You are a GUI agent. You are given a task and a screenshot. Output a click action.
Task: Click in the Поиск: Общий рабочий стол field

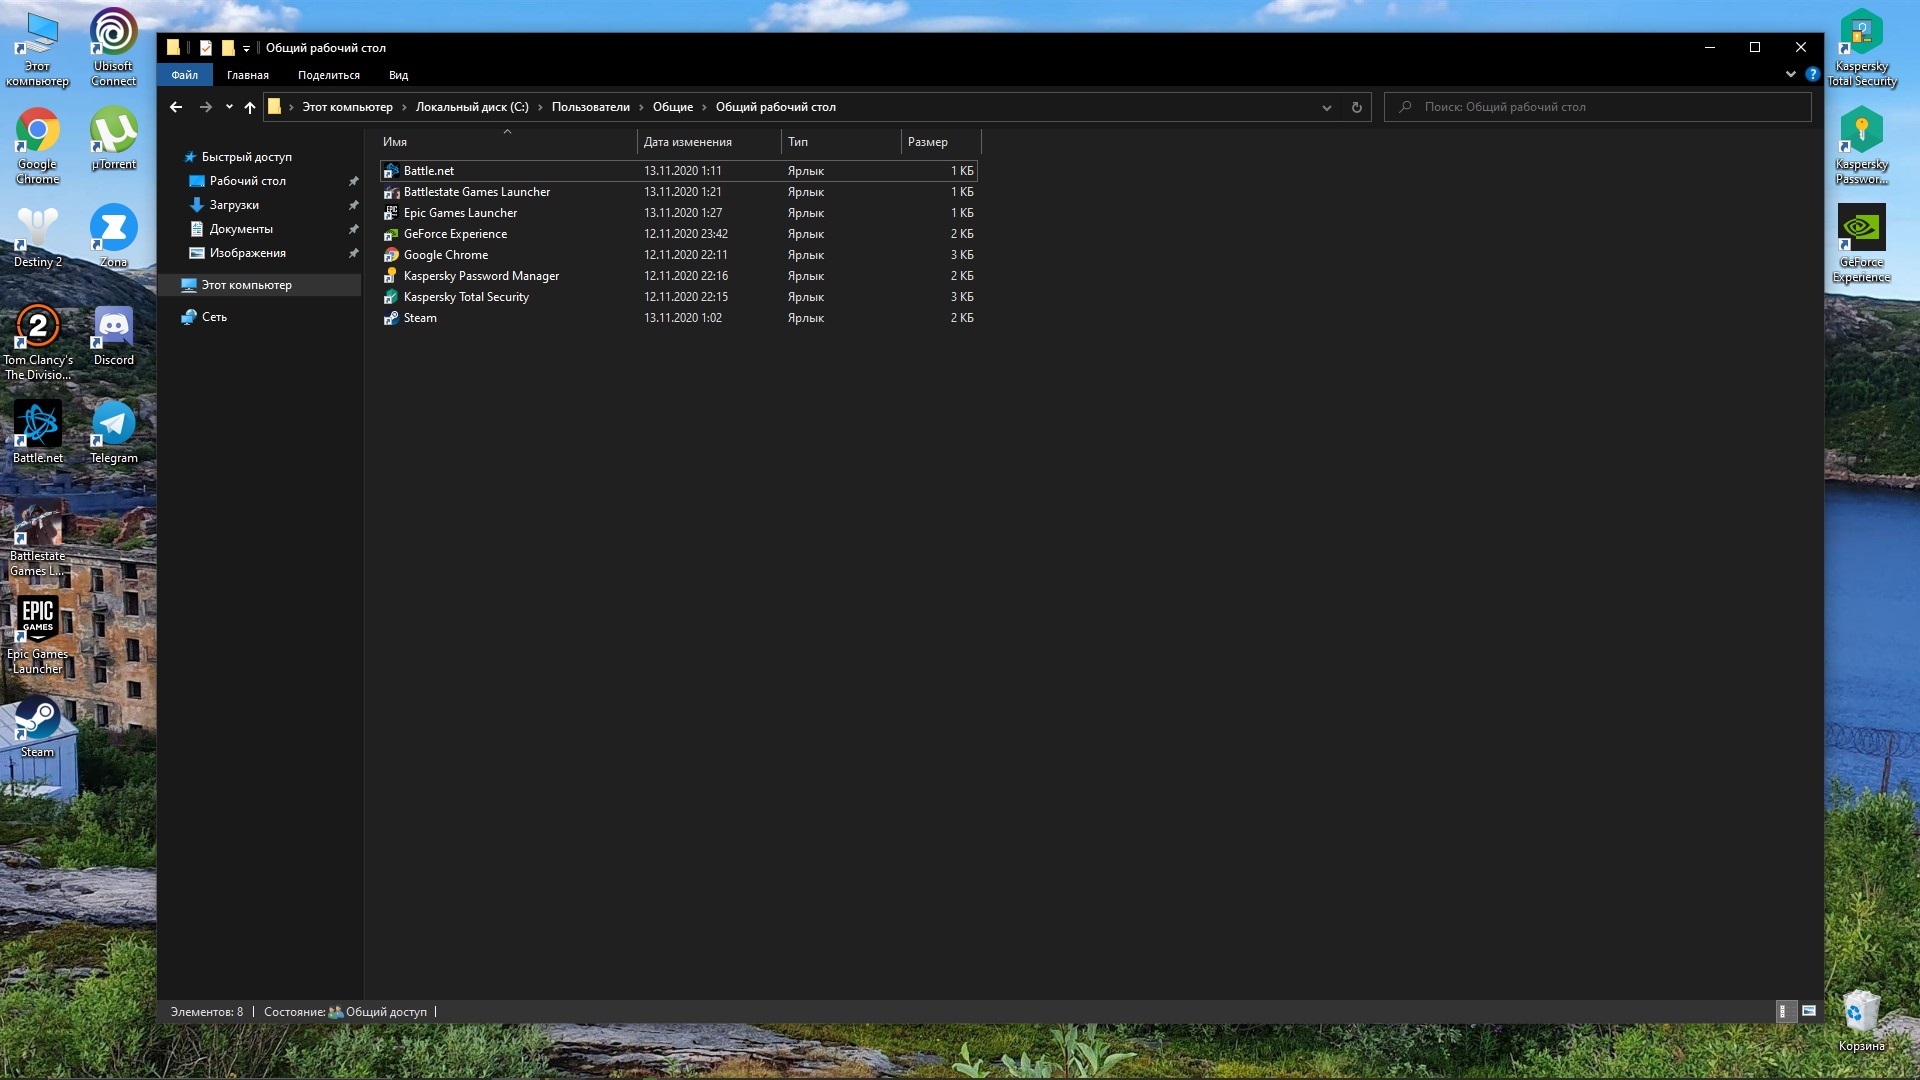(x=1597, y=107)
